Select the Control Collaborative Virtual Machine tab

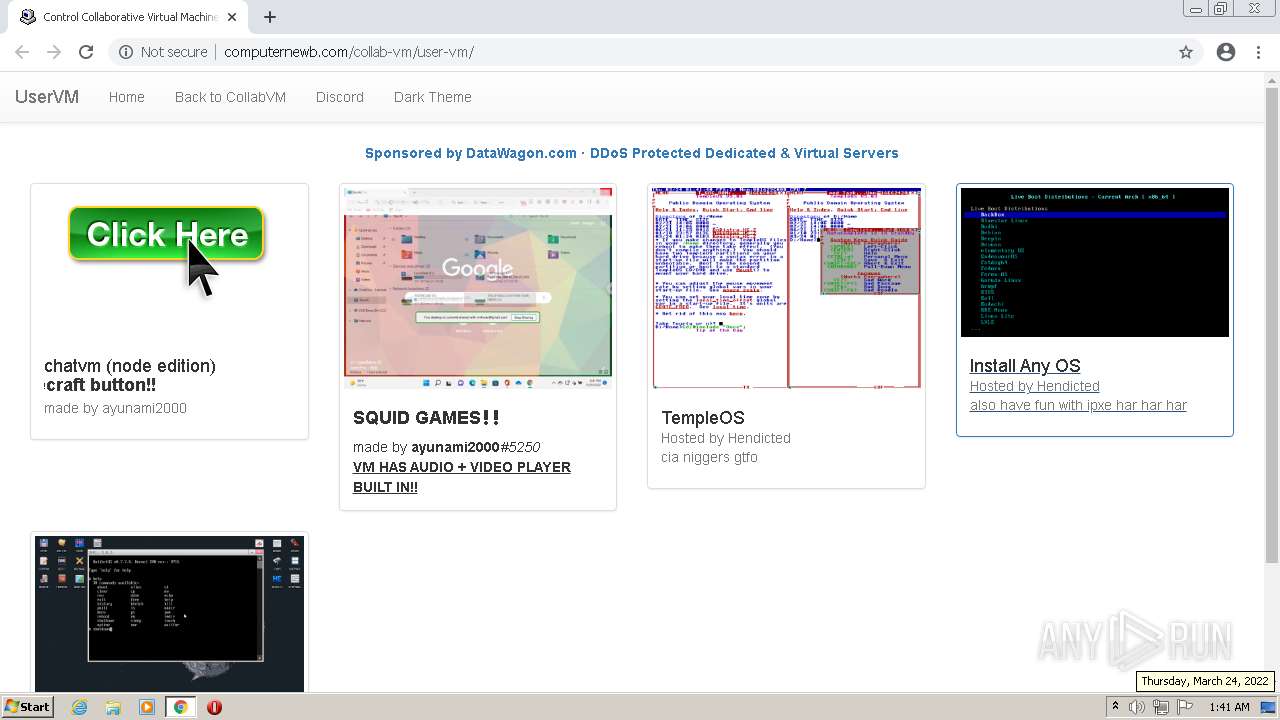click(x=130, y=17)
